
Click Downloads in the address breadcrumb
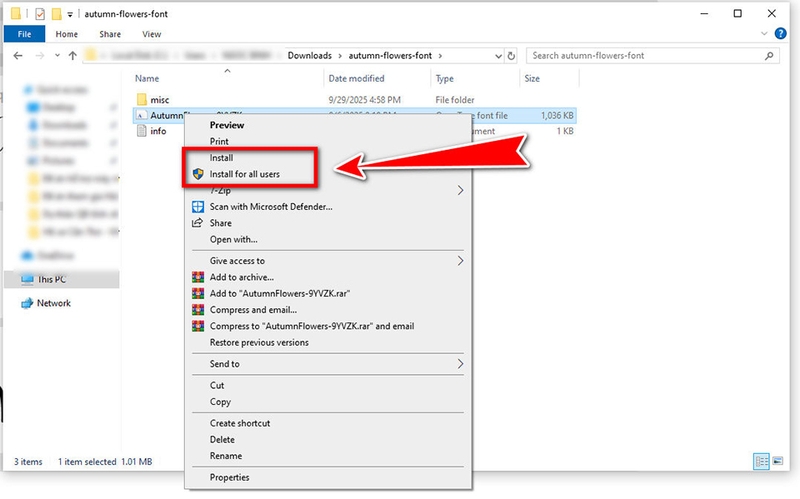click(x=309, y=56)
